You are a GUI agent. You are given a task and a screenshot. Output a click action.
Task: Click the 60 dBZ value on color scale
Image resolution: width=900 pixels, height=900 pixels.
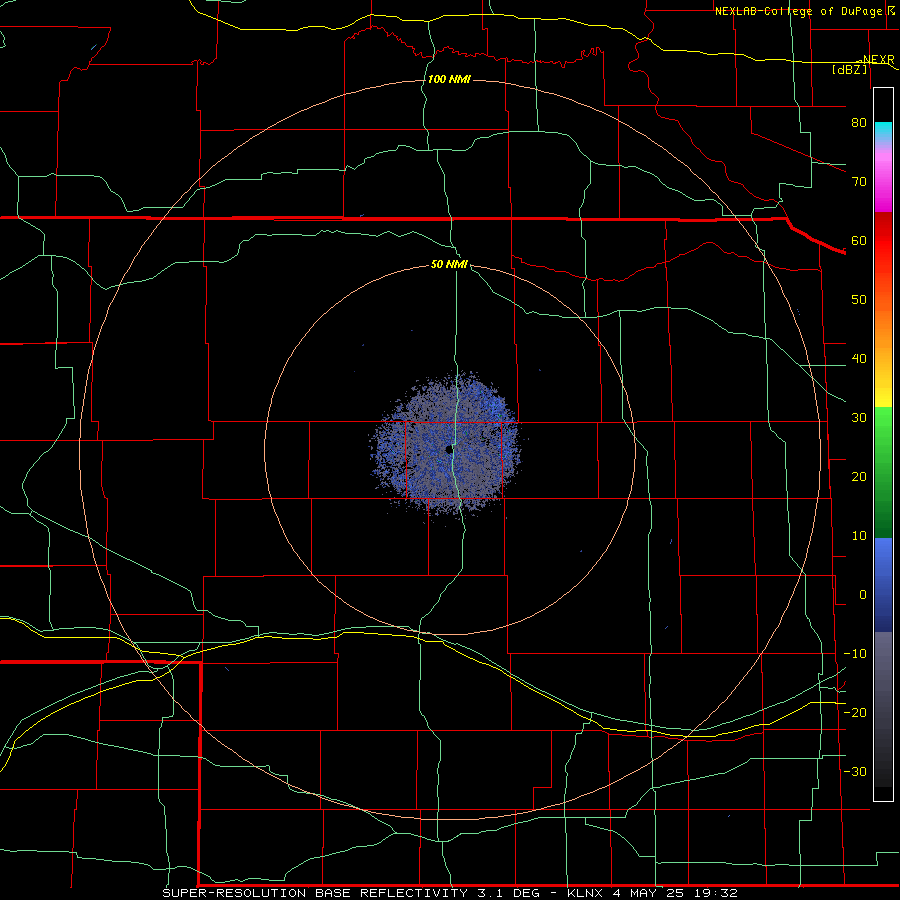coord(859,241)
